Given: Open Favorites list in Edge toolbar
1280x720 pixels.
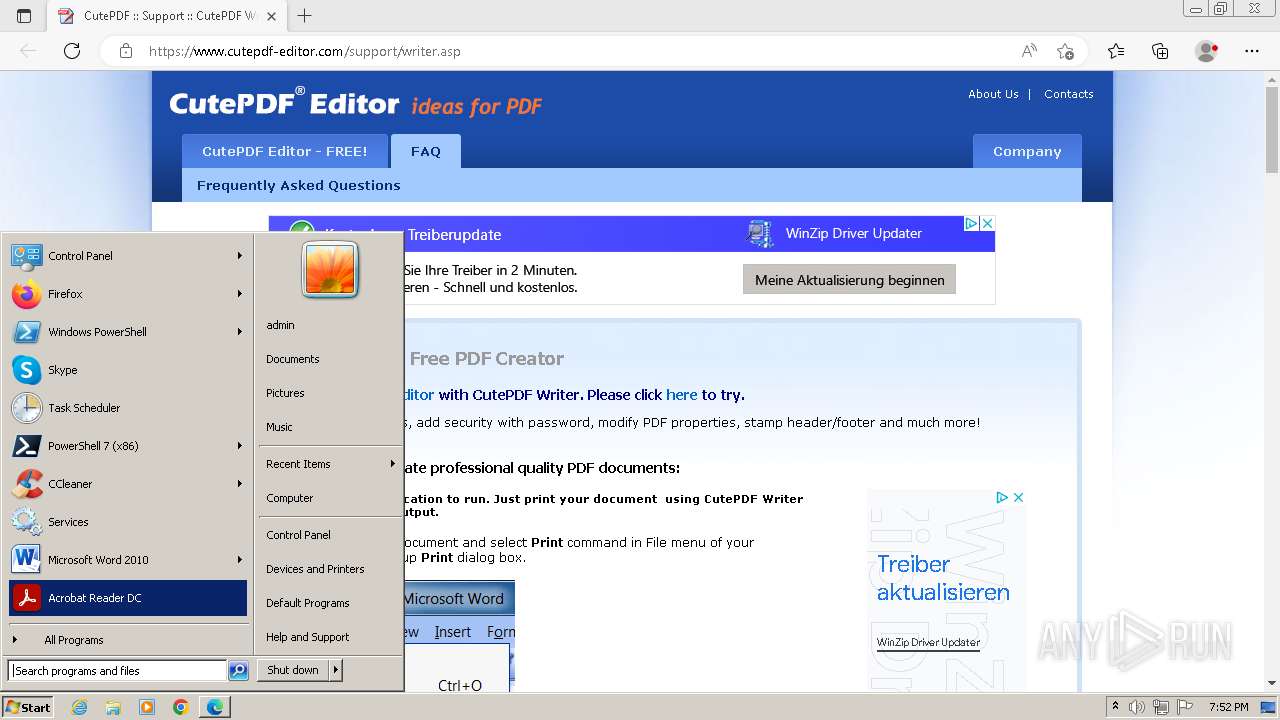Looking at the screenshot, I should (x=1116, y=51).
